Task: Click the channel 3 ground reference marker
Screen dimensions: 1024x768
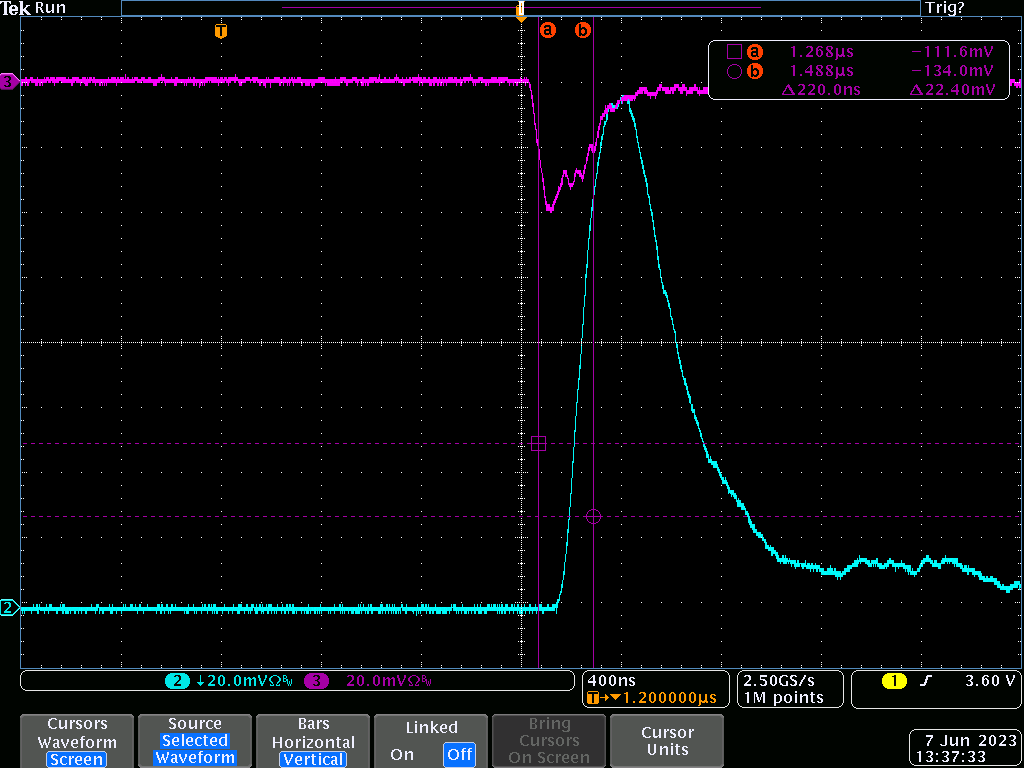Action: (9, 82)
